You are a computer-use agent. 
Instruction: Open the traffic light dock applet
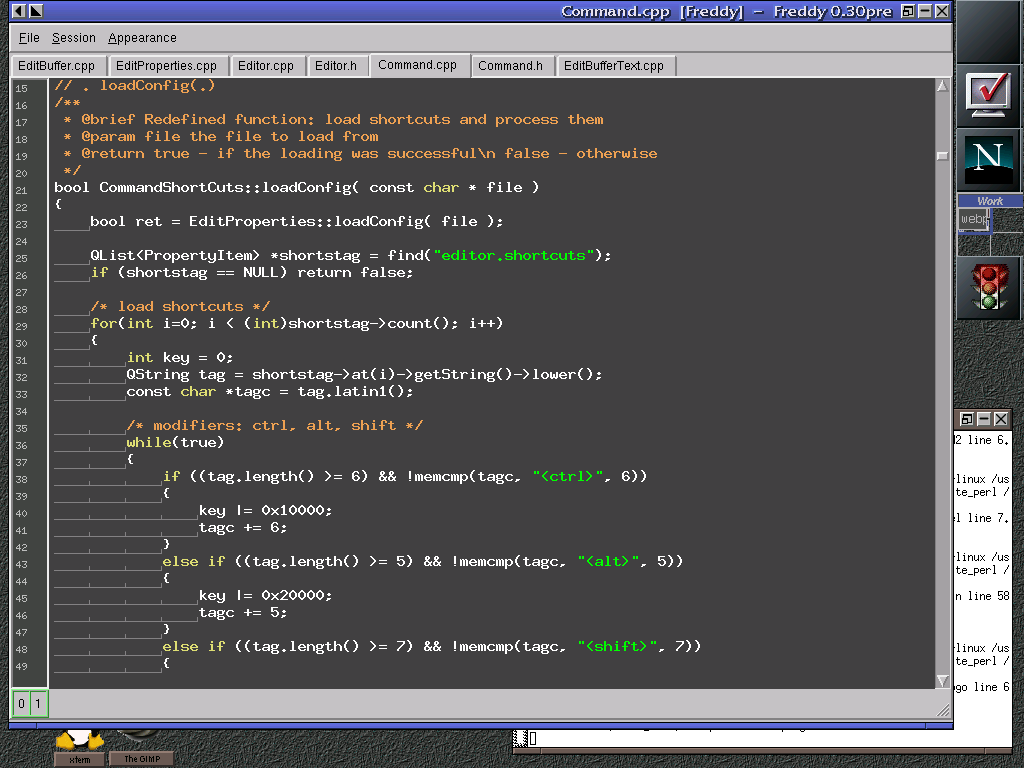coord(989,287)
